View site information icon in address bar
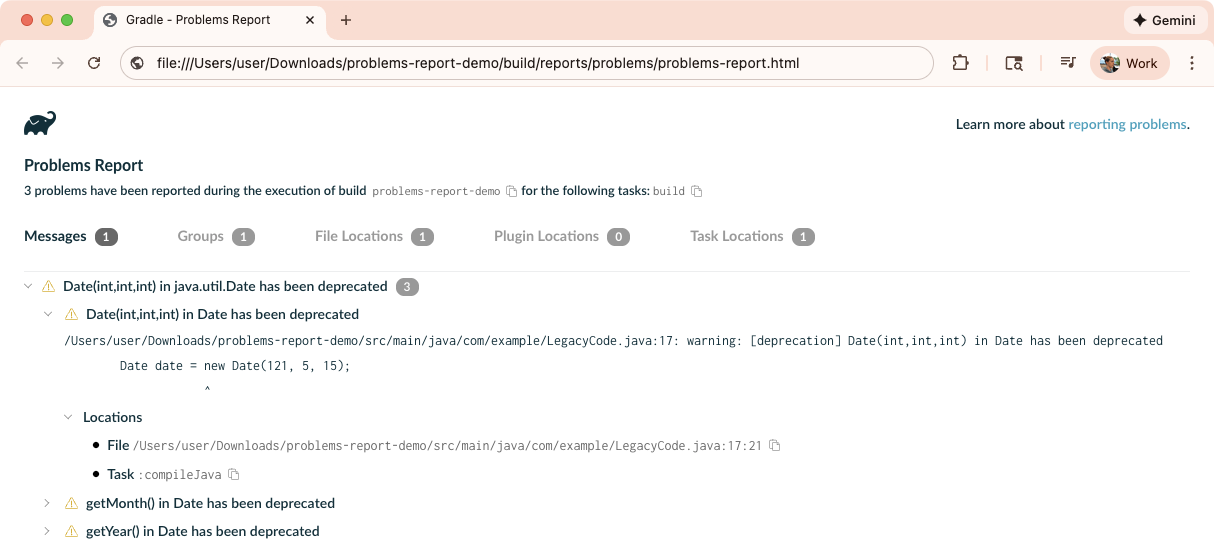The width and height of the screenshot is (1214, 554). pyautogui.click(x=138, y=63)
